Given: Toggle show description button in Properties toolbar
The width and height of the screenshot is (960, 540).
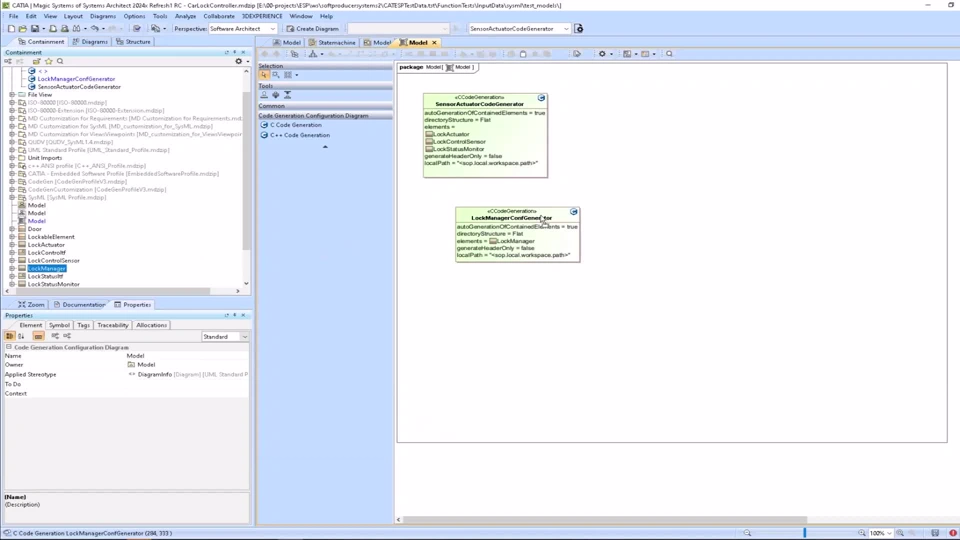Looking at the screenshot, I should pos(38,336).
